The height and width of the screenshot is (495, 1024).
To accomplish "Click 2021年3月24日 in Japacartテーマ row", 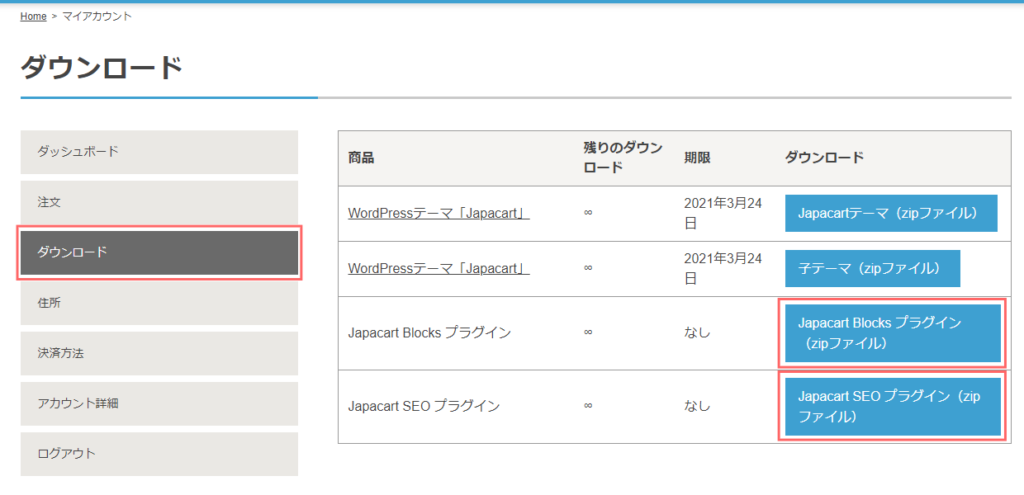I will 723,213.
